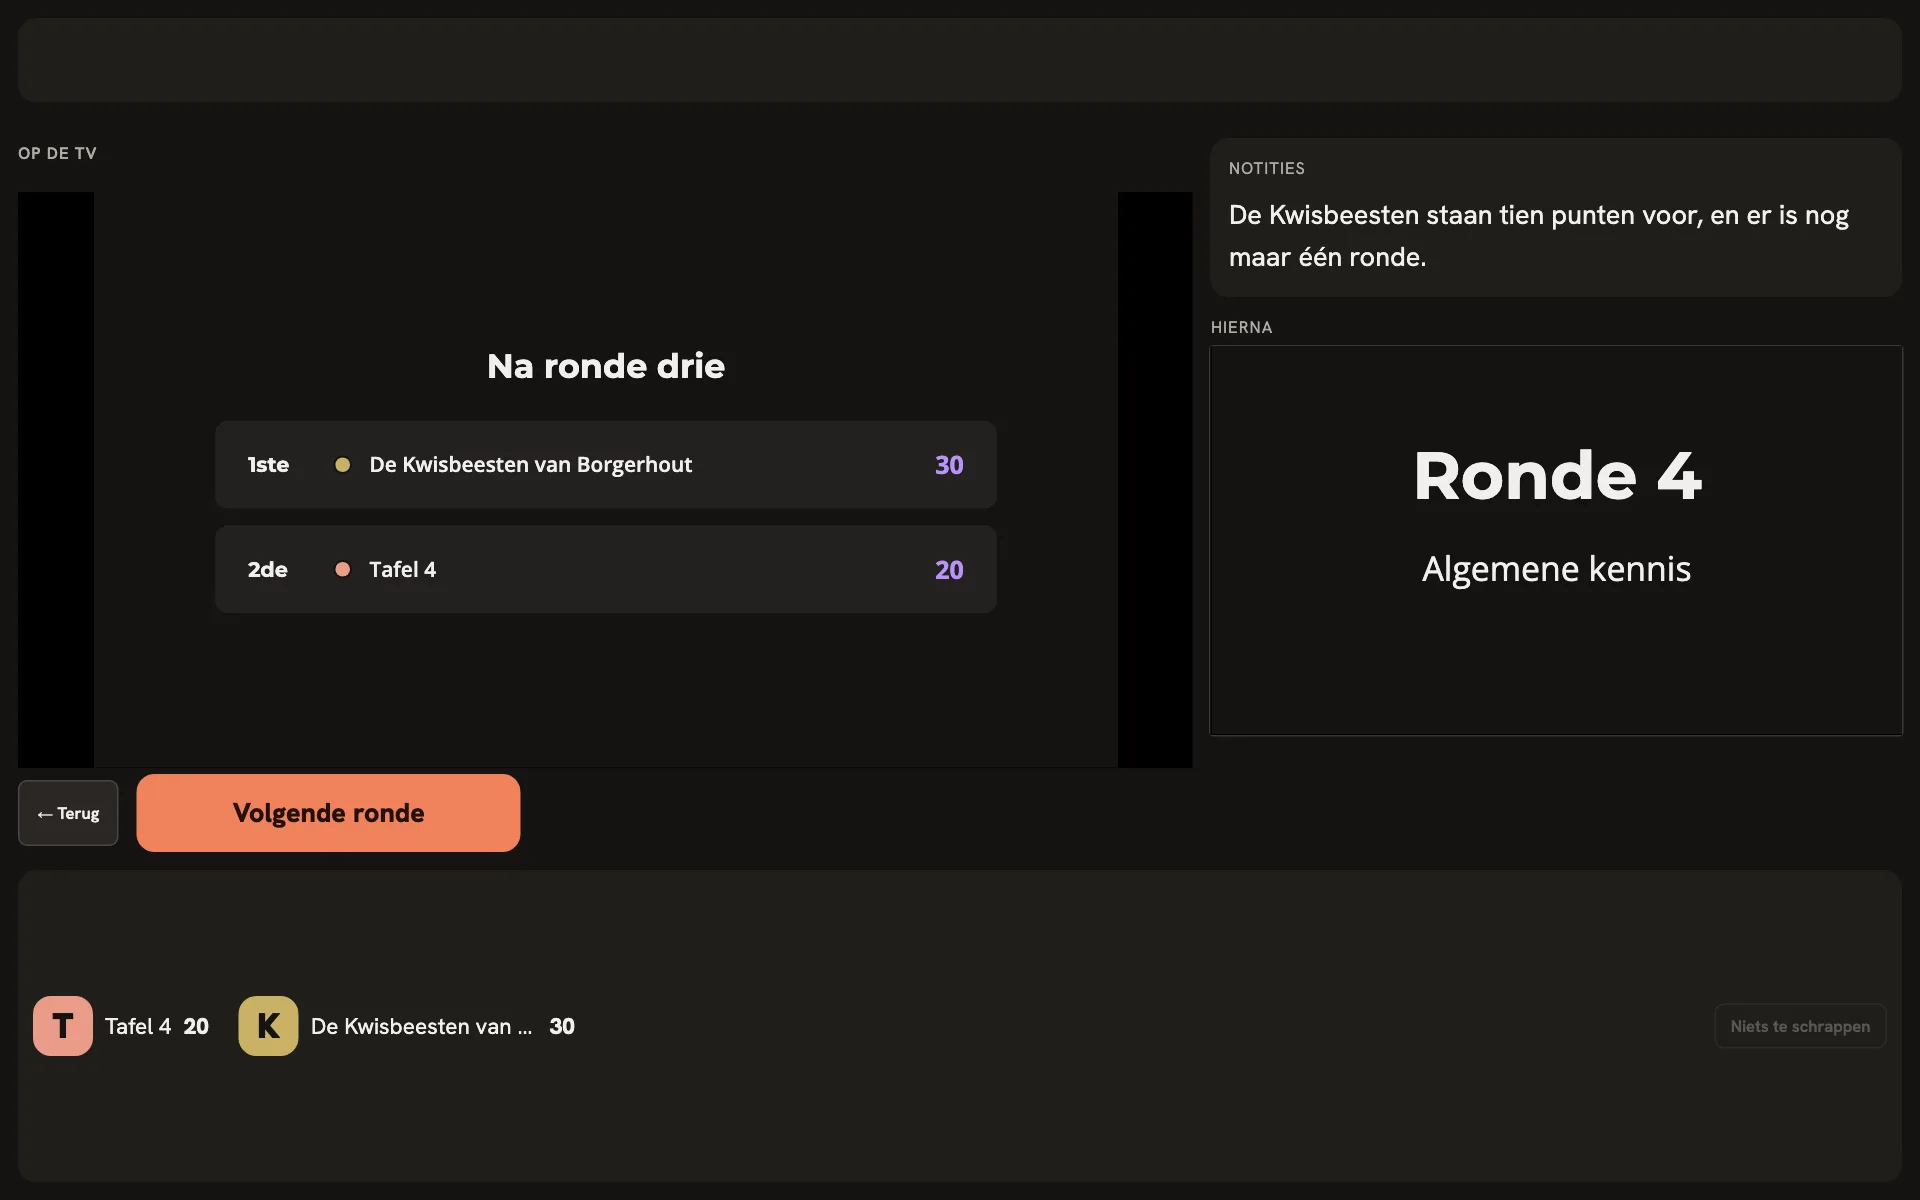Image resolution: width=1920 pixels, height=1200 pixels.
Task: Click the yellow dot beside De Kwisbeesten van Borgerhout
Action: pyautogui.click(x=342, y=465)
